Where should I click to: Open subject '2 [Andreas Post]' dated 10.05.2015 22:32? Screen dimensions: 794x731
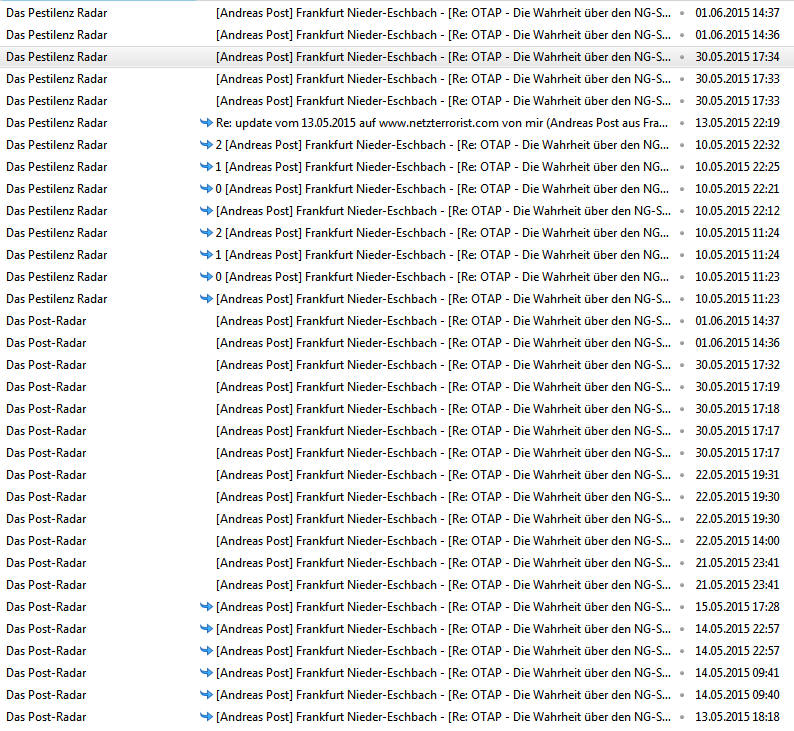[x=442, y=145]
